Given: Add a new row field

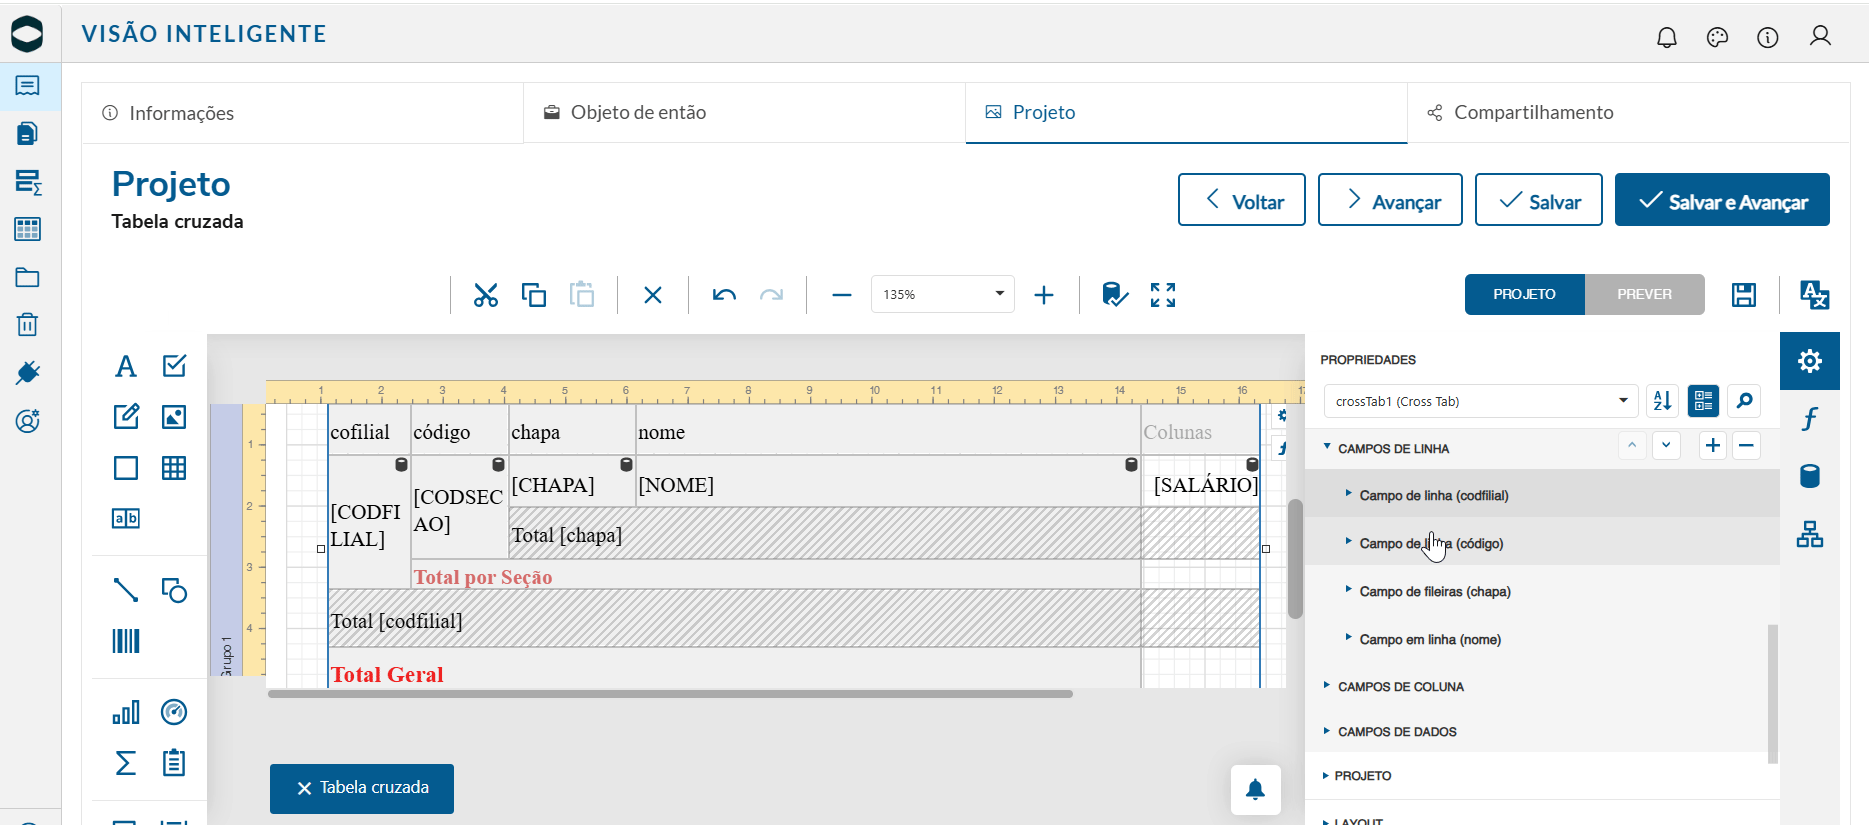Looking at the screenshot, I should click(x=1713, y=446).
